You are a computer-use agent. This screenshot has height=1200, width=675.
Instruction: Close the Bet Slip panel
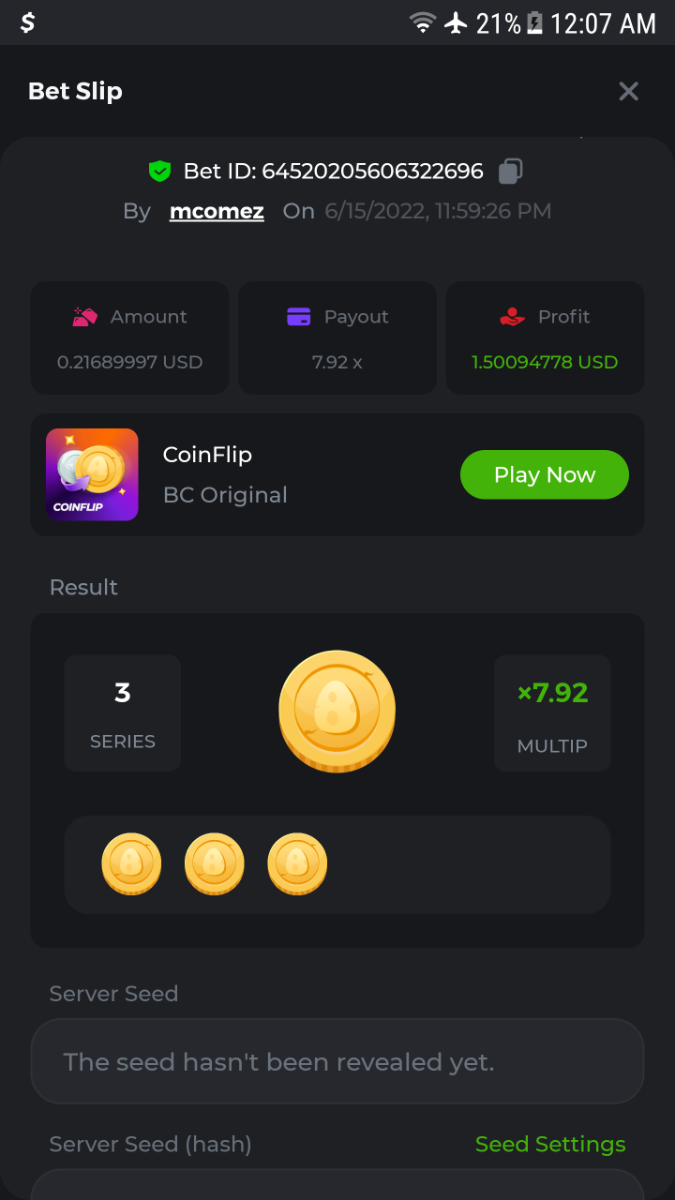click(x=628, y=92)
